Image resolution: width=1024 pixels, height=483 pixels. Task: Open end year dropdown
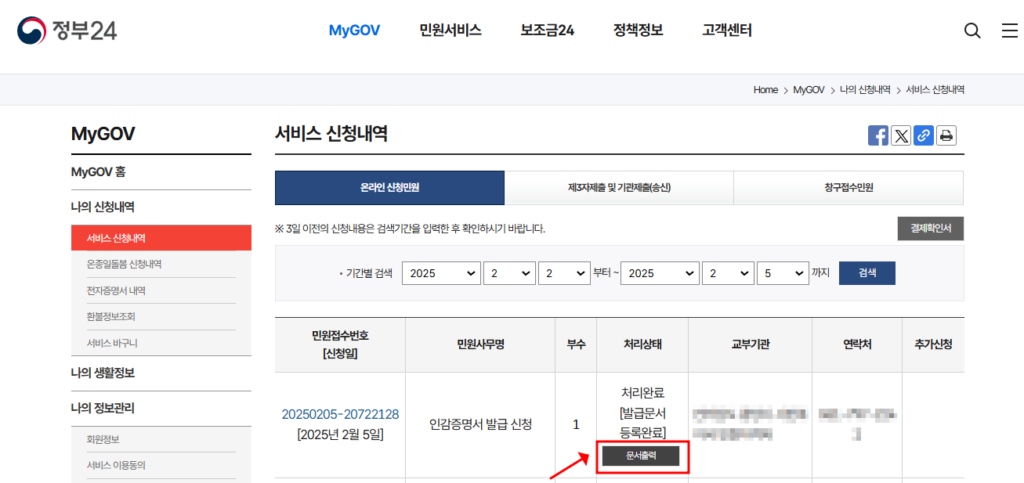click(660, 273)
